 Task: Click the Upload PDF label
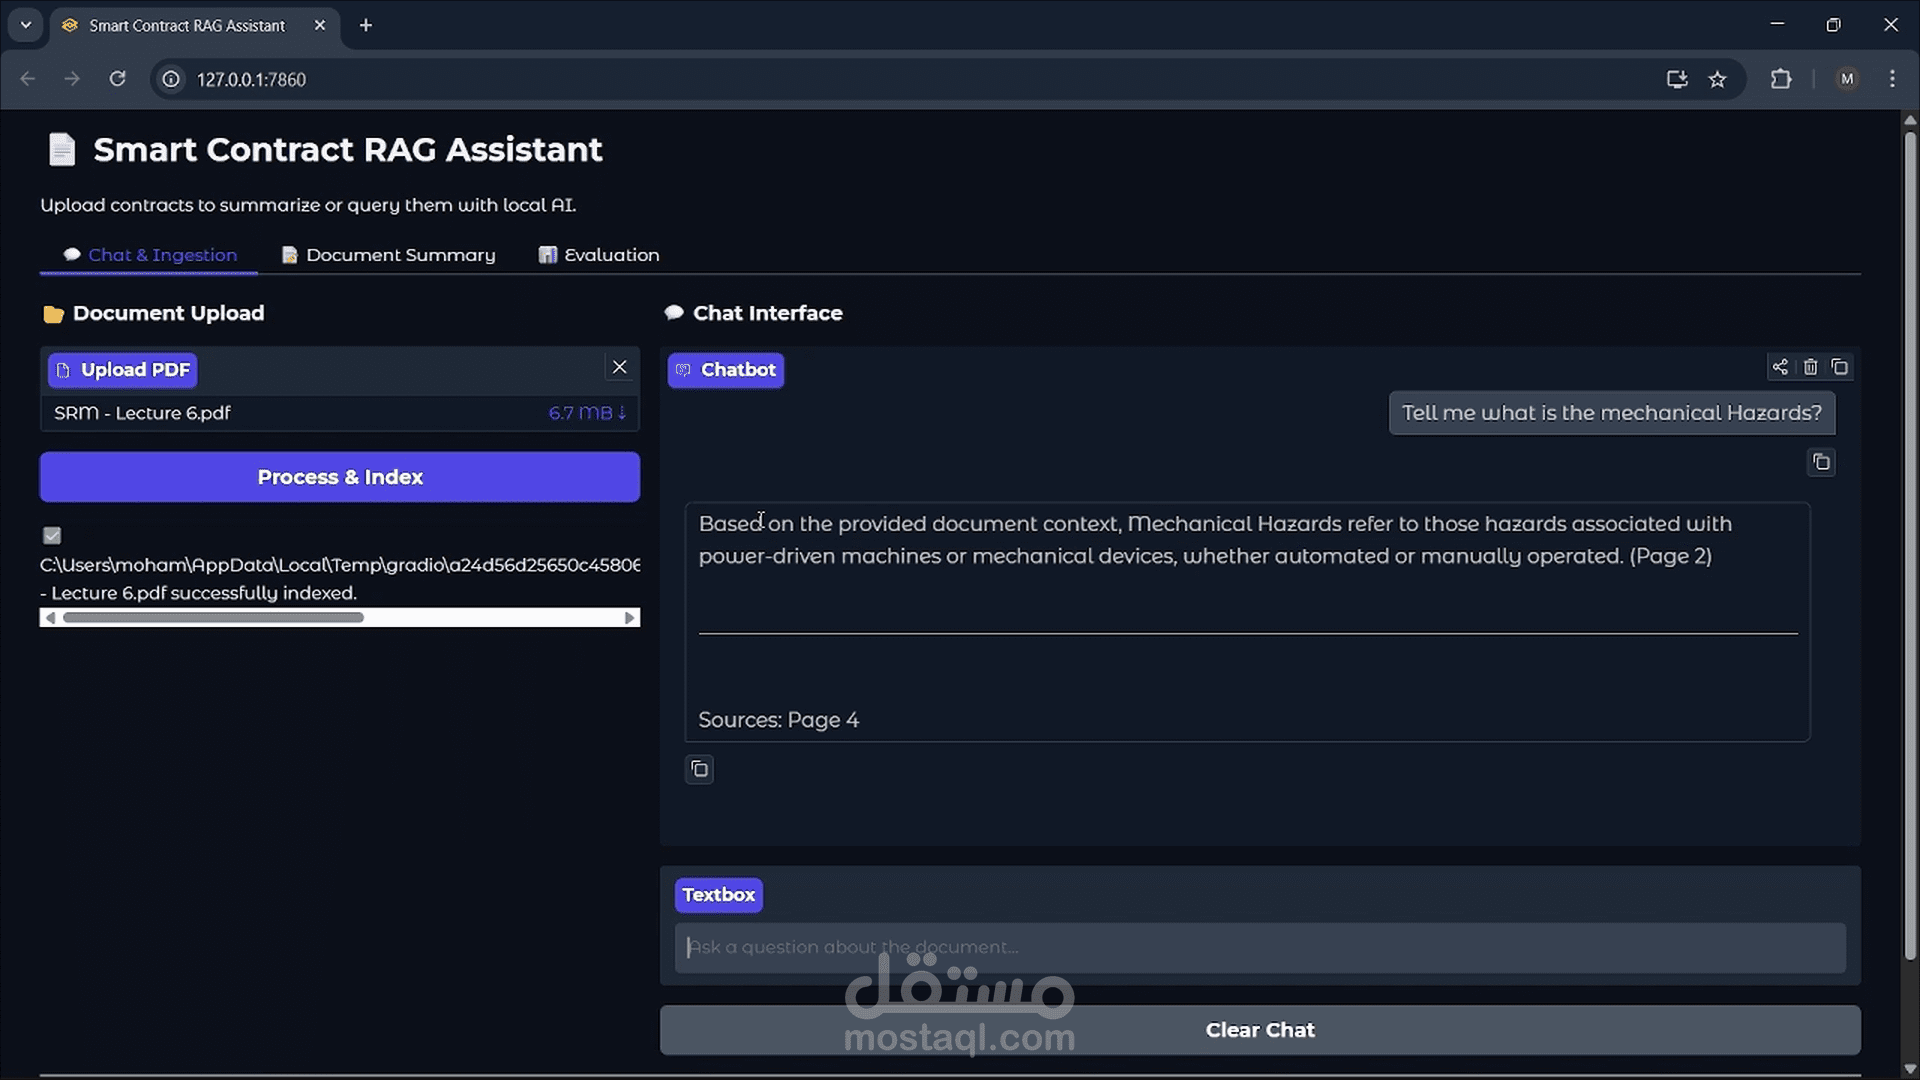pyautogui.click(x=123, y=370)
